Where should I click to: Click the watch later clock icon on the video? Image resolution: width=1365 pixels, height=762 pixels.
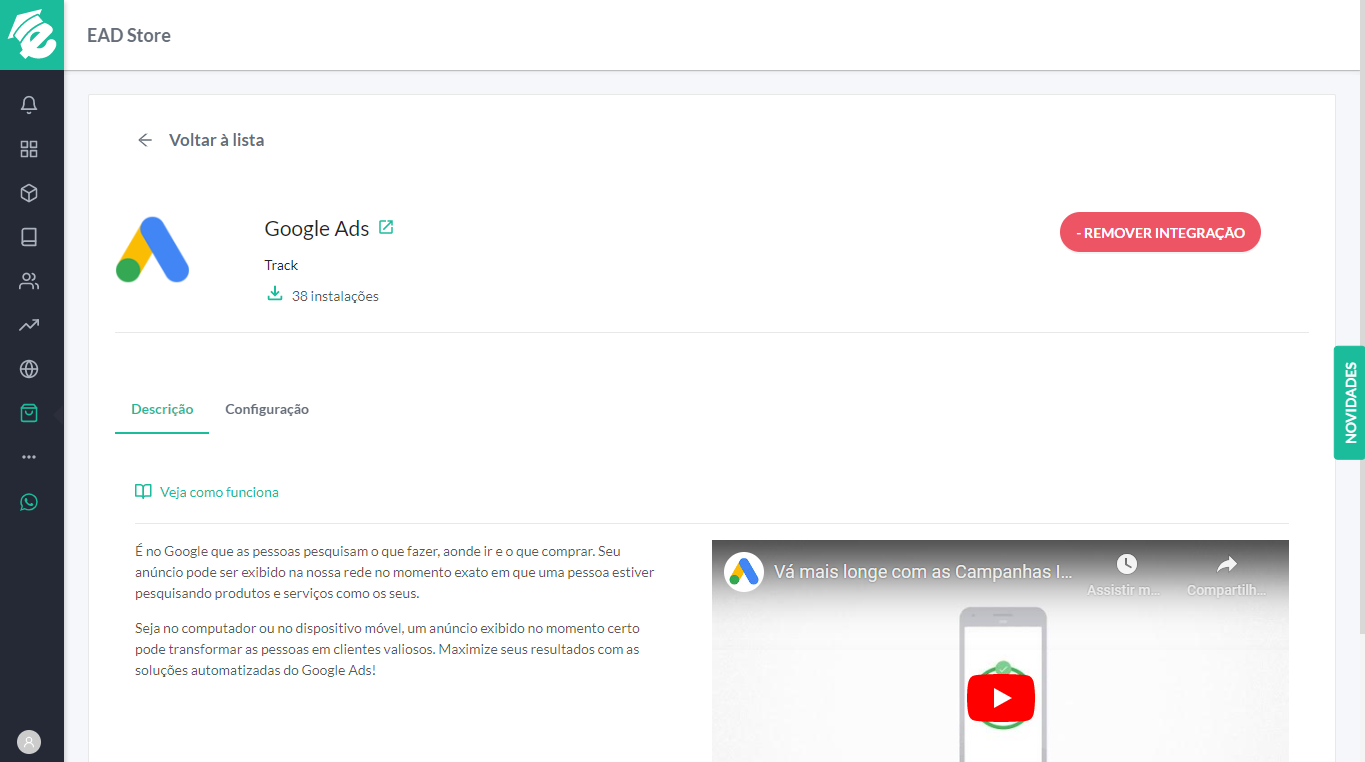tap(1126, 564)
